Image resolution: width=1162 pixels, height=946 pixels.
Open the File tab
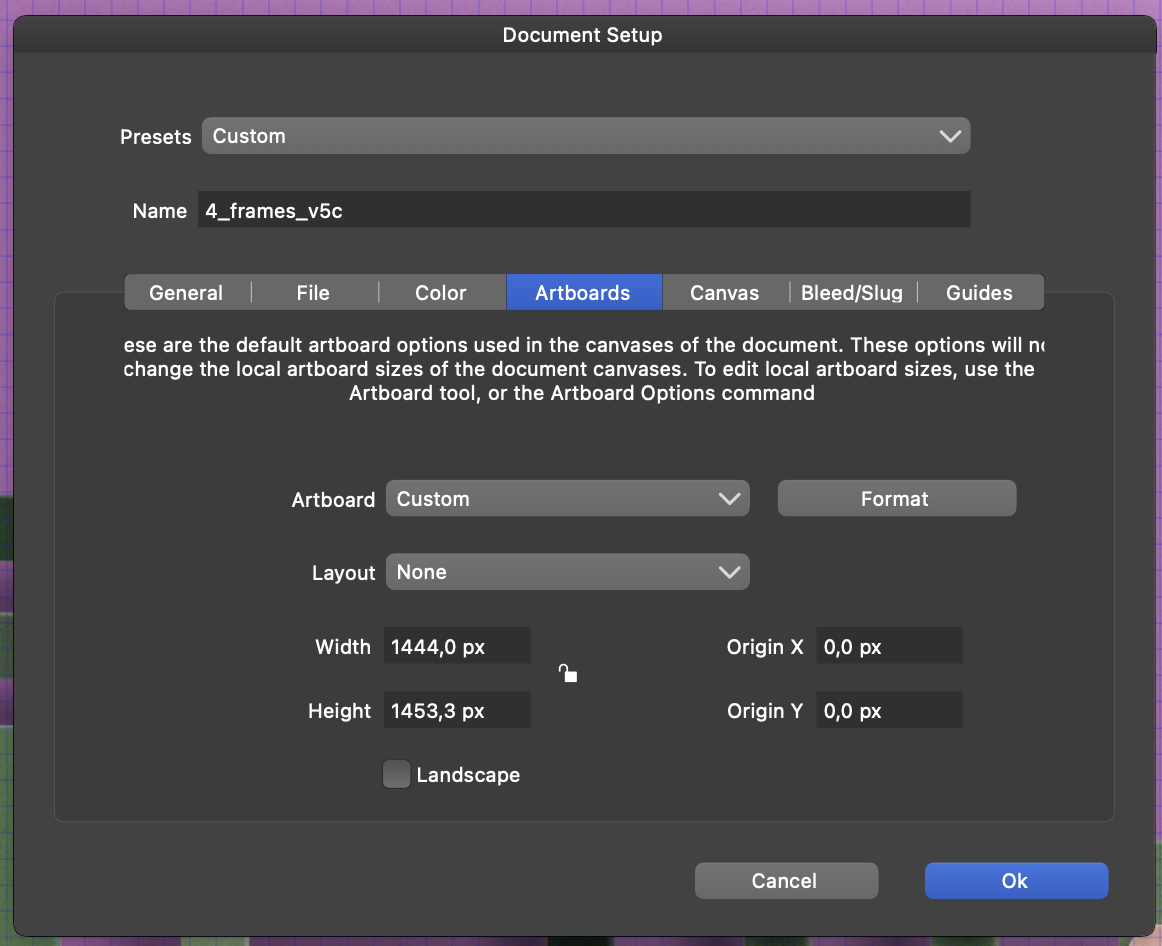click(x=313, y=293)
